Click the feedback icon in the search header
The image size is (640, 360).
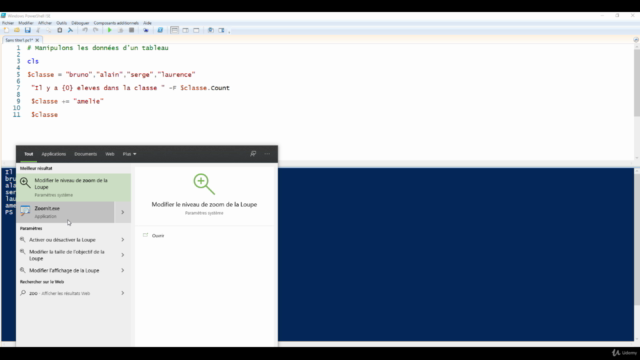pyautogui.click(x=253, y=153)
